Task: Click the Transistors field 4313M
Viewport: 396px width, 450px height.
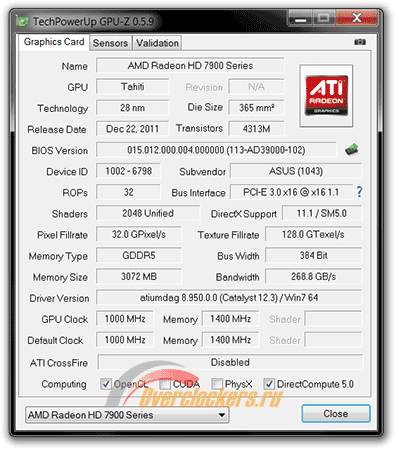Action: (257, 129)
